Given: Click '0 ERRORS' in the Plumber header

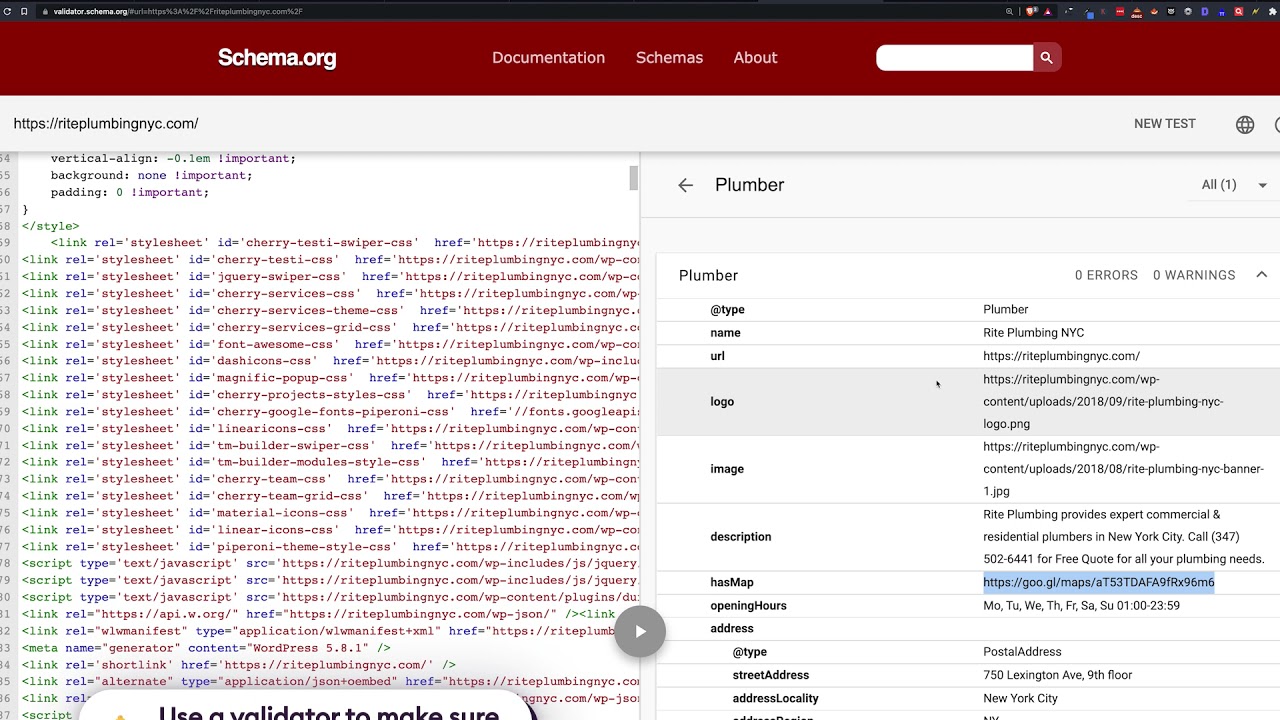Looking at the screenshot, I should click(1106, 275).
